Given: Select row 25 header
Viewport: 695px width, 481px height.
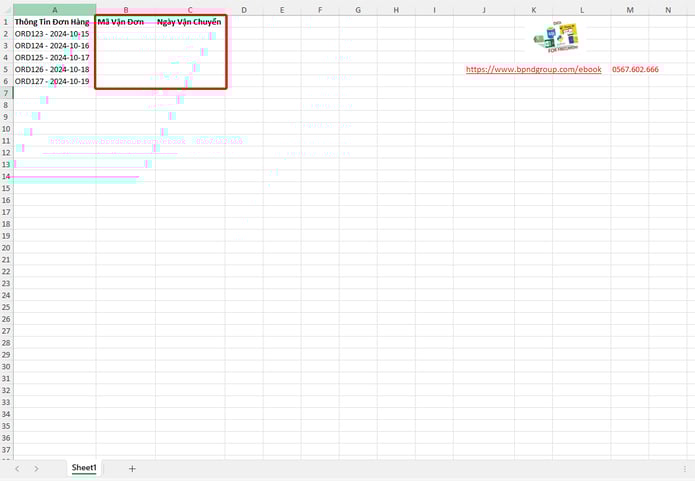Looking at the screenshot, I should click(6, 307).
